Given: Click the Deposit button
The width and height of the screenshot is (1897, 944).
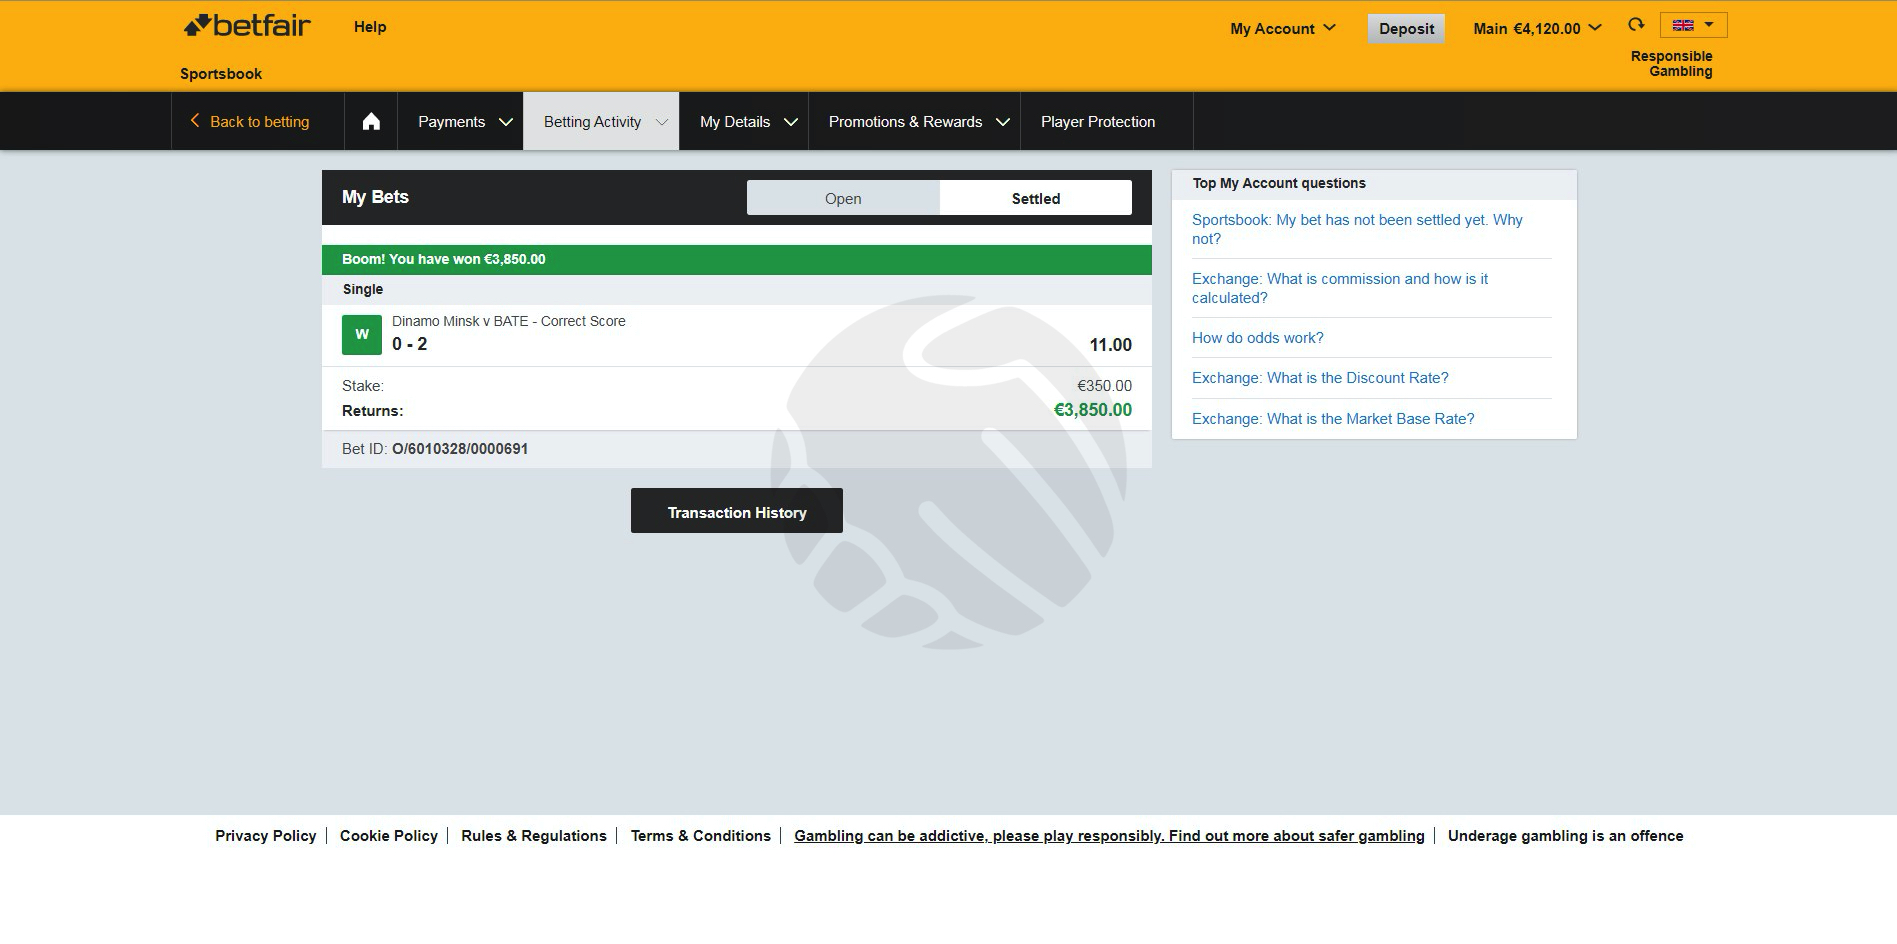Looking at the screenshot, I should (1406, 28).
